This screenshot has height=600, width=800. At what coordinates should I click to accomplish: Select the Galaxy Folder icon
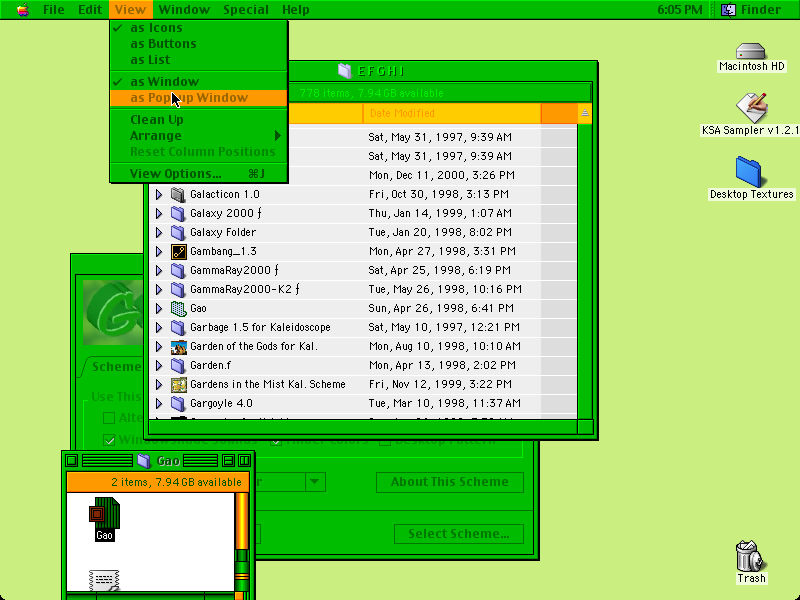[178, 232]
